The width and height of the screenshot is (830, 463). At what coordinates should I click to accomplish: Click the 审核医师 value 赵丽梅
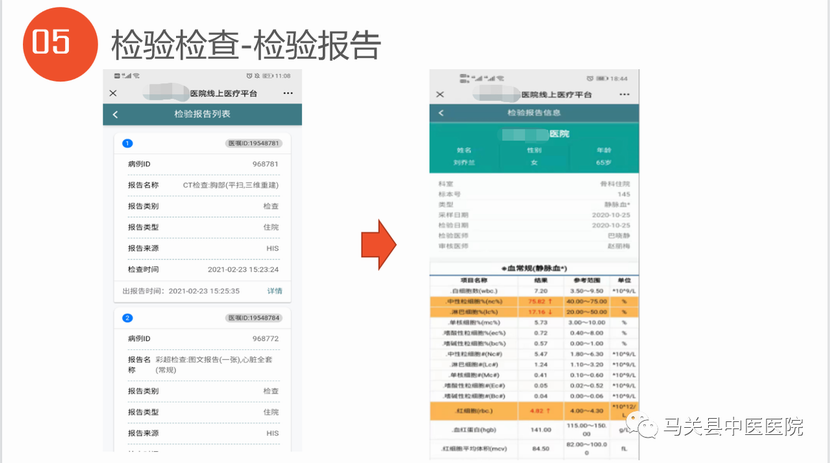pos(619,246)
